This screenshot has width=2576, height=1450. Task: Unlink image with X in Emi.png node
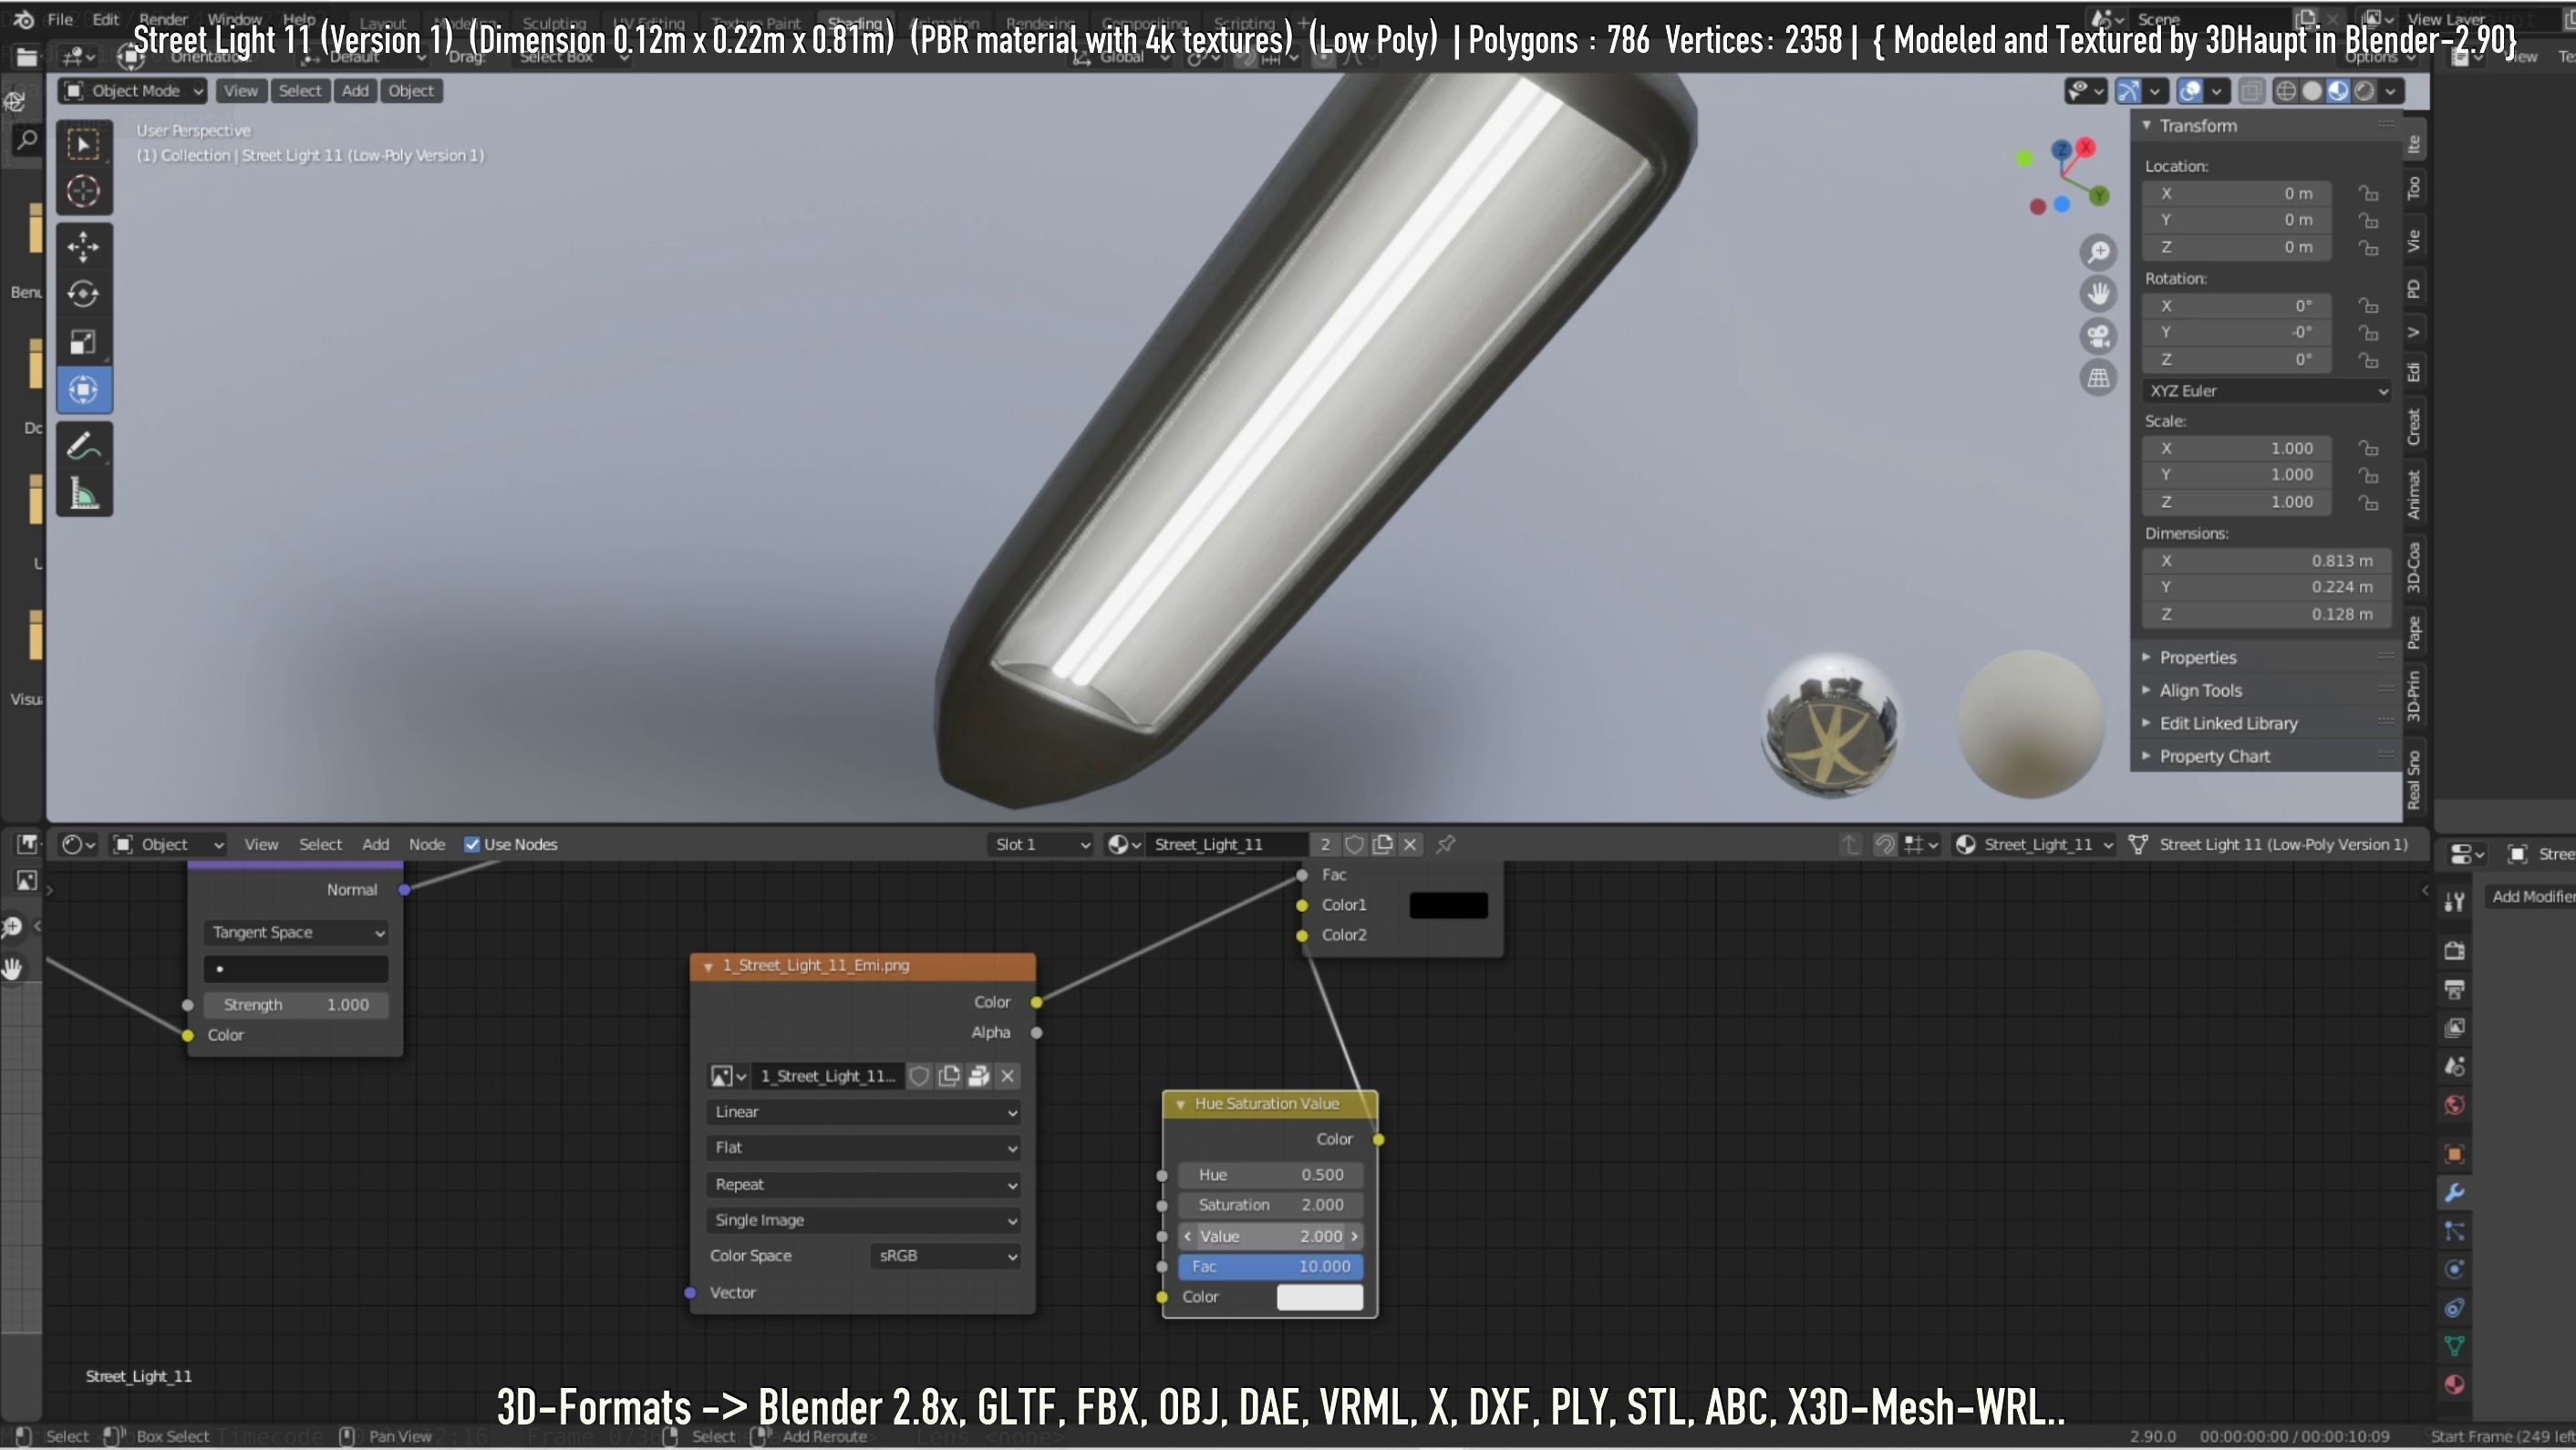[x=1008, y=1077]
